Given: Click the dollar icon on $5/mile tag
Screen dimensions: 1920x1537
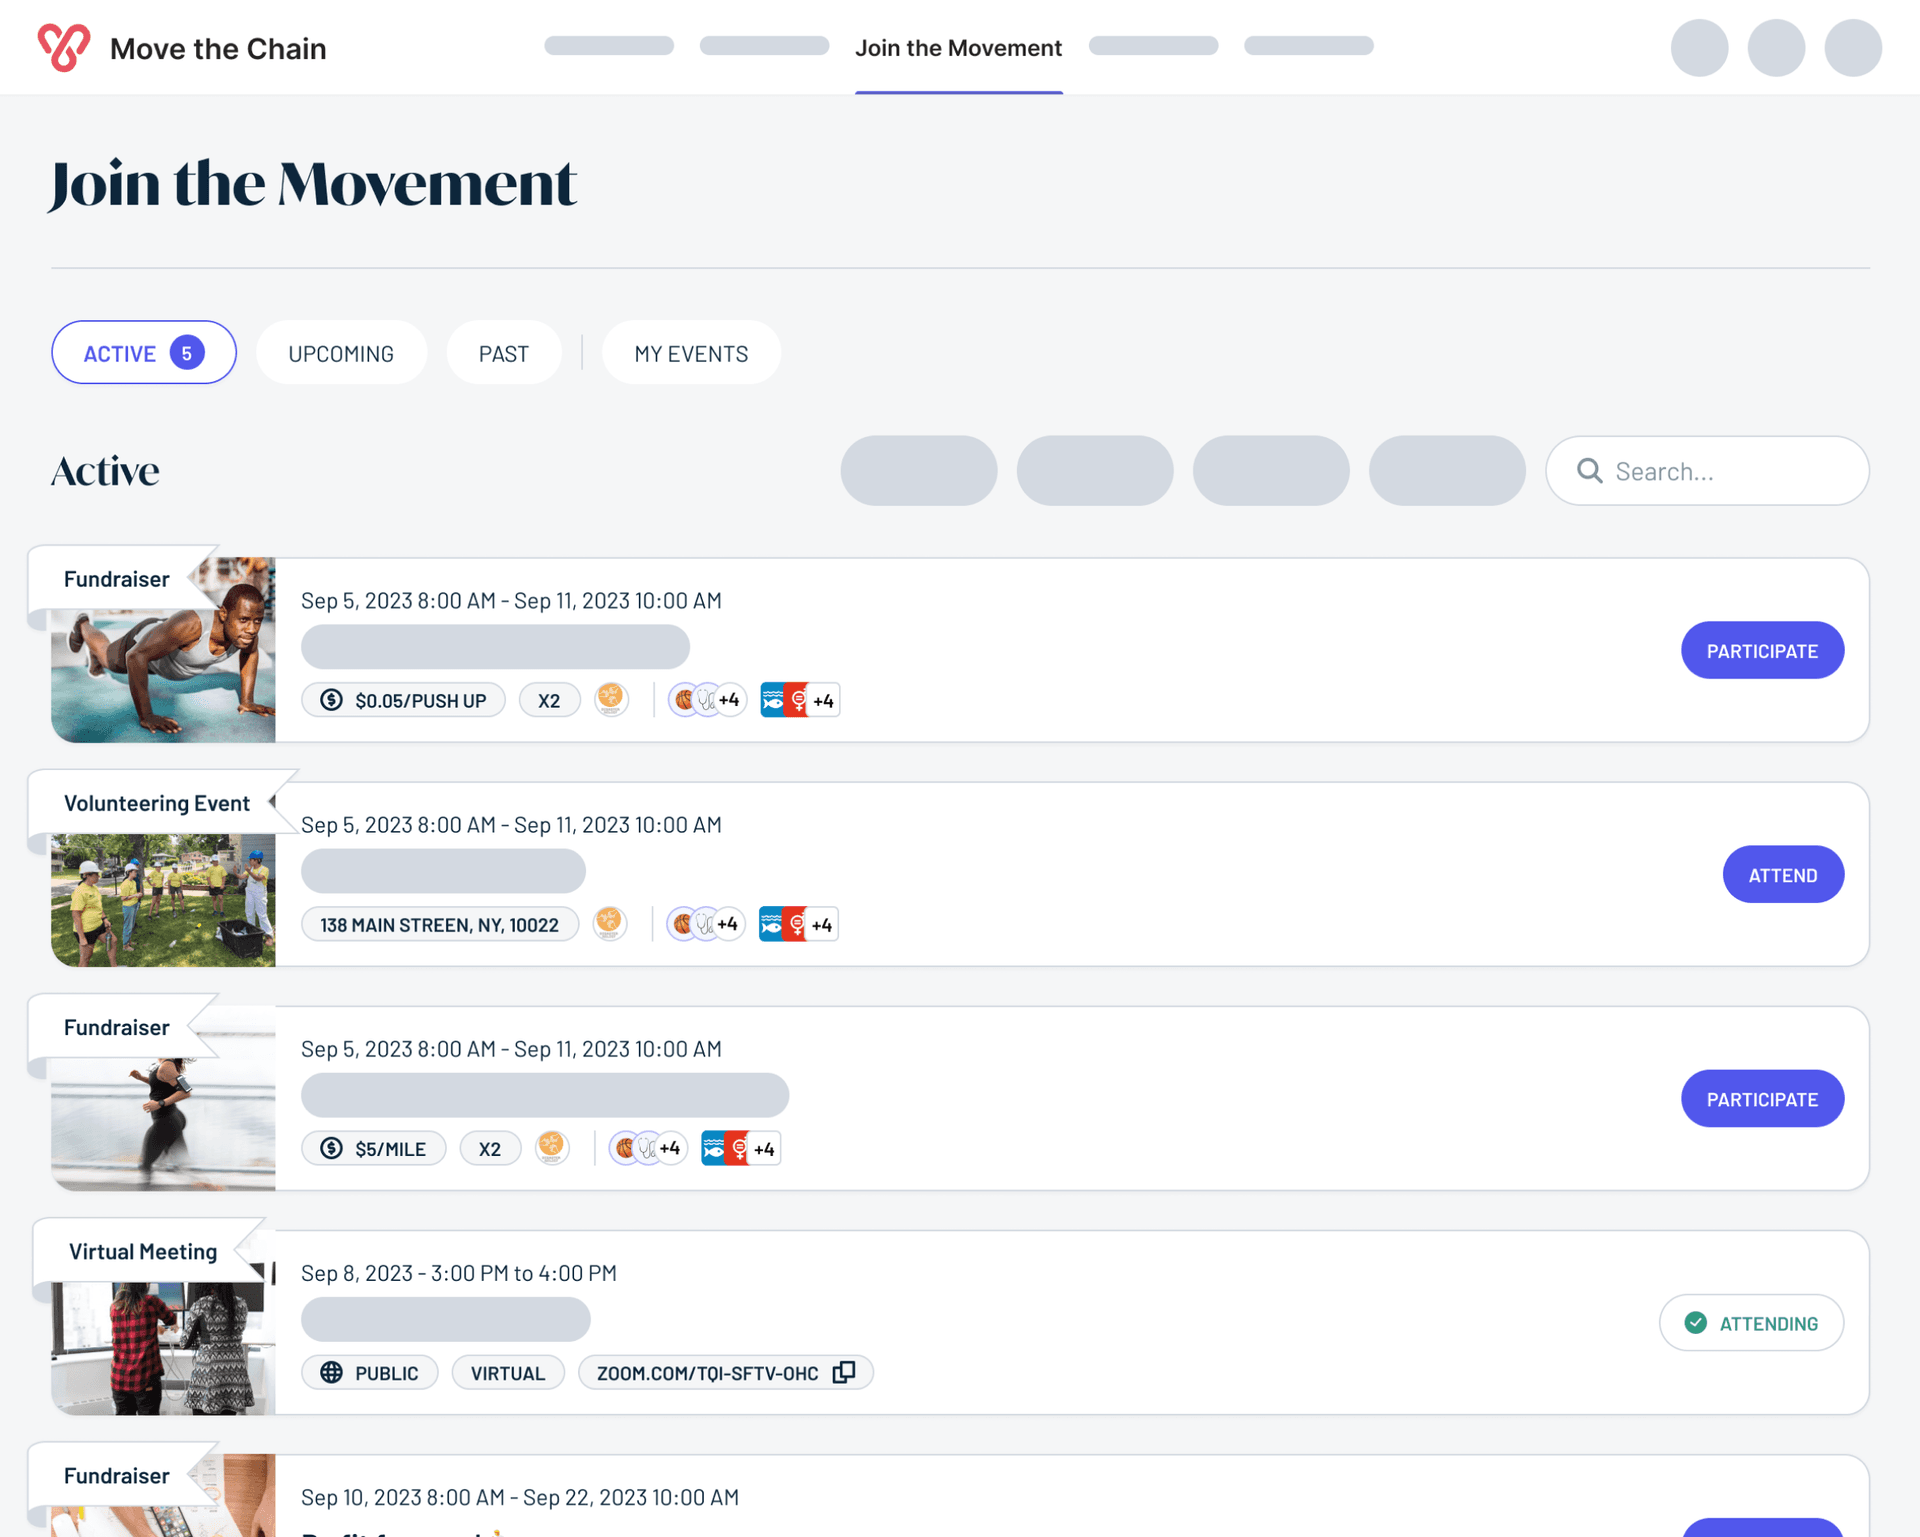Looking at the screenshot, I should (x=332, y=1148).
